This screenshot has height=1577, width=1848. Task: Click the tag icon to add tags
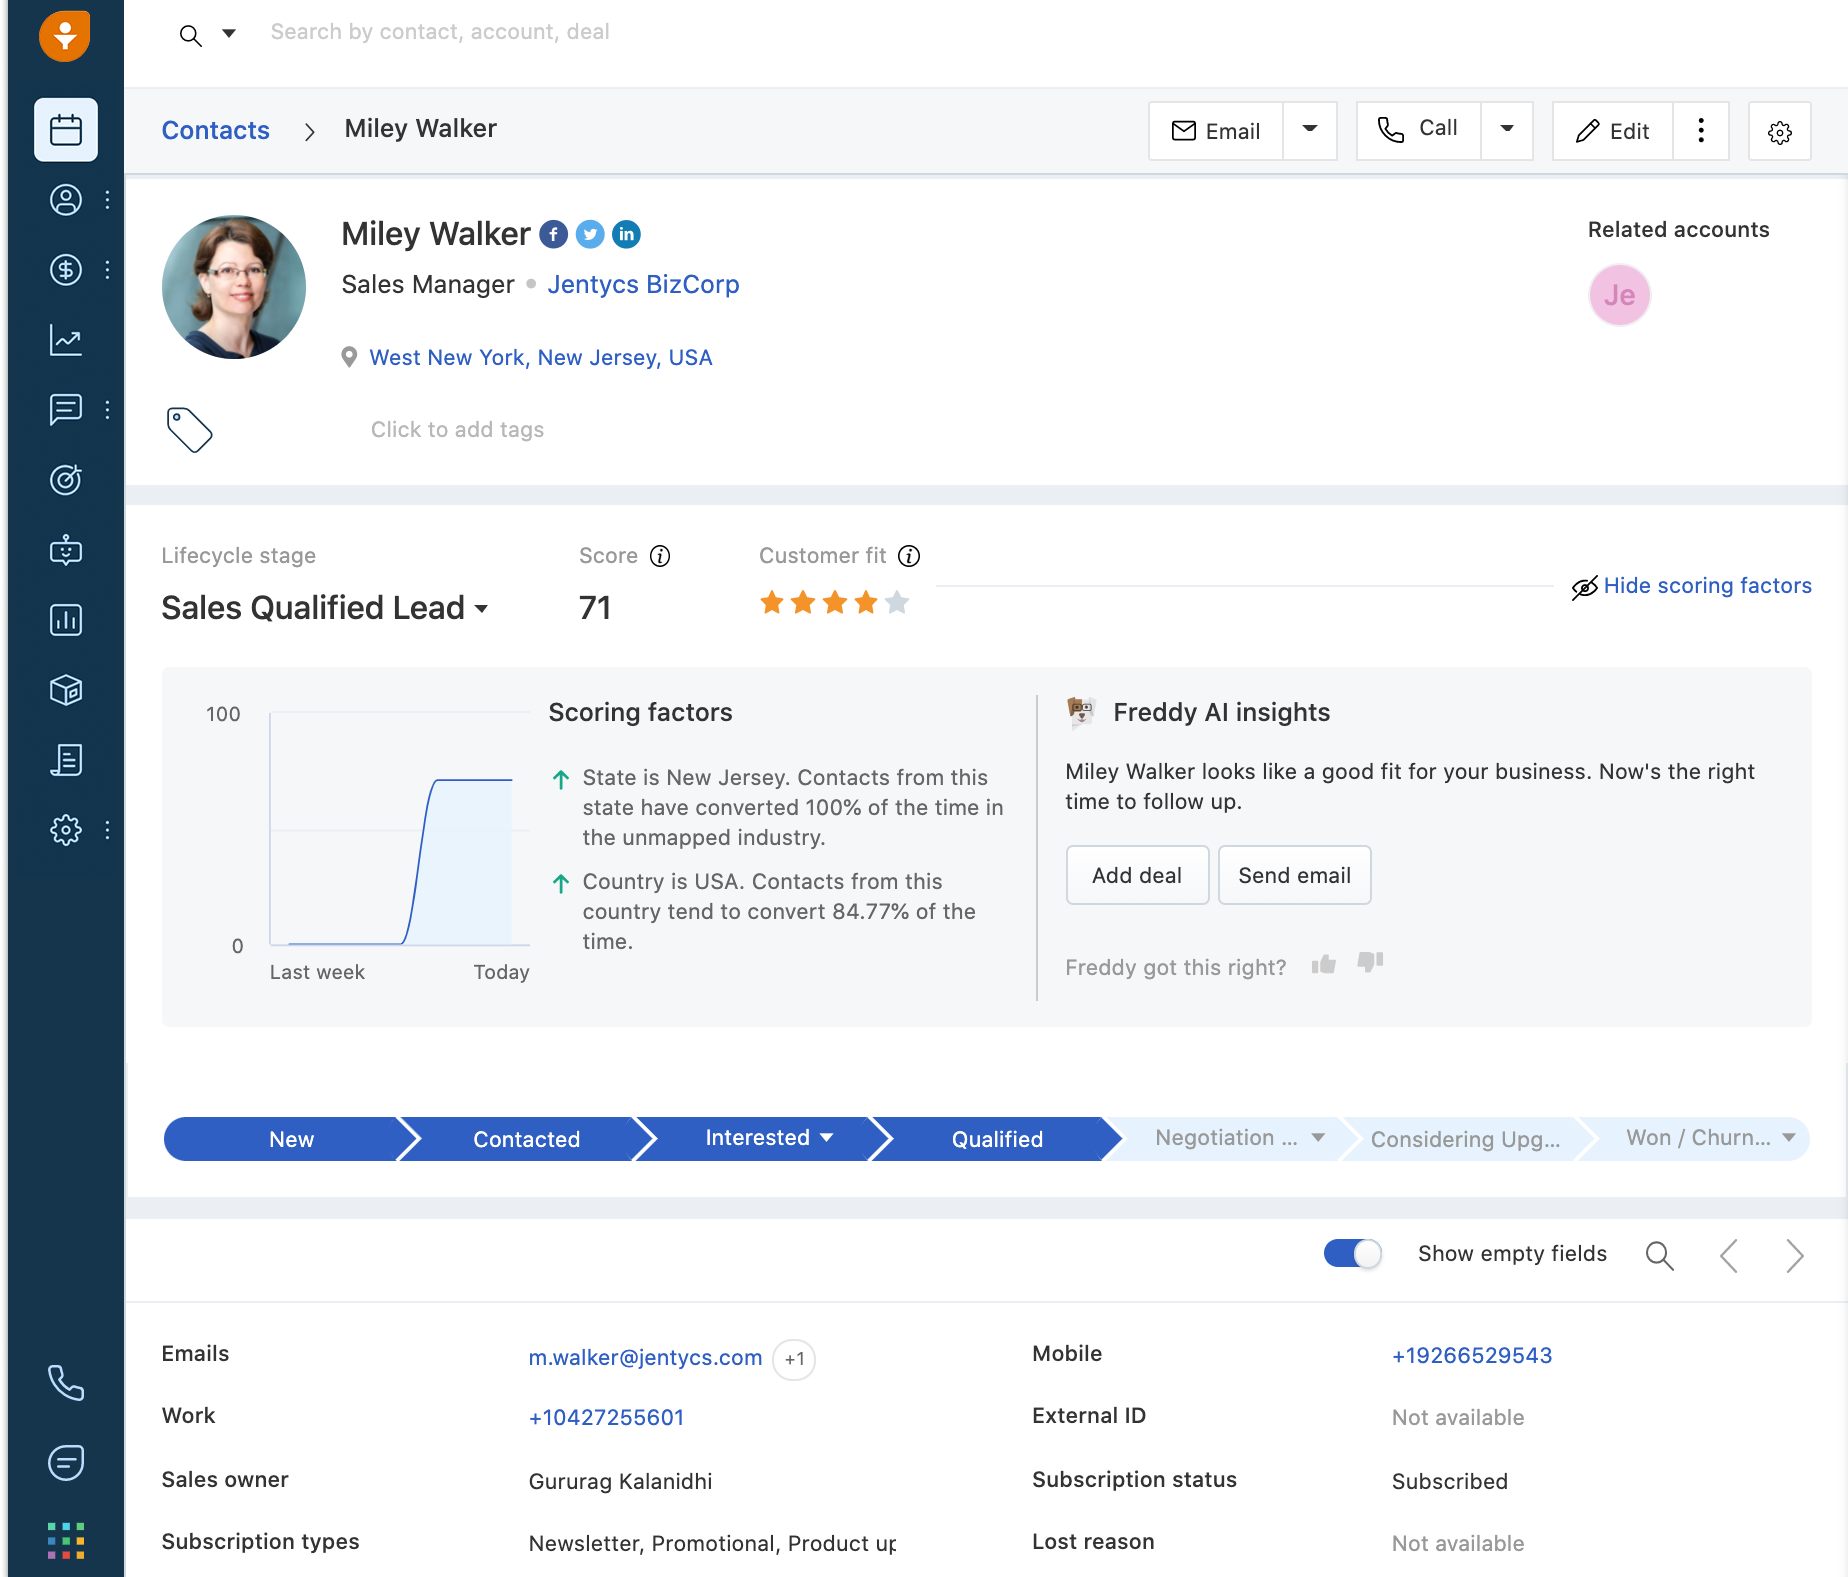pos(189,430)
